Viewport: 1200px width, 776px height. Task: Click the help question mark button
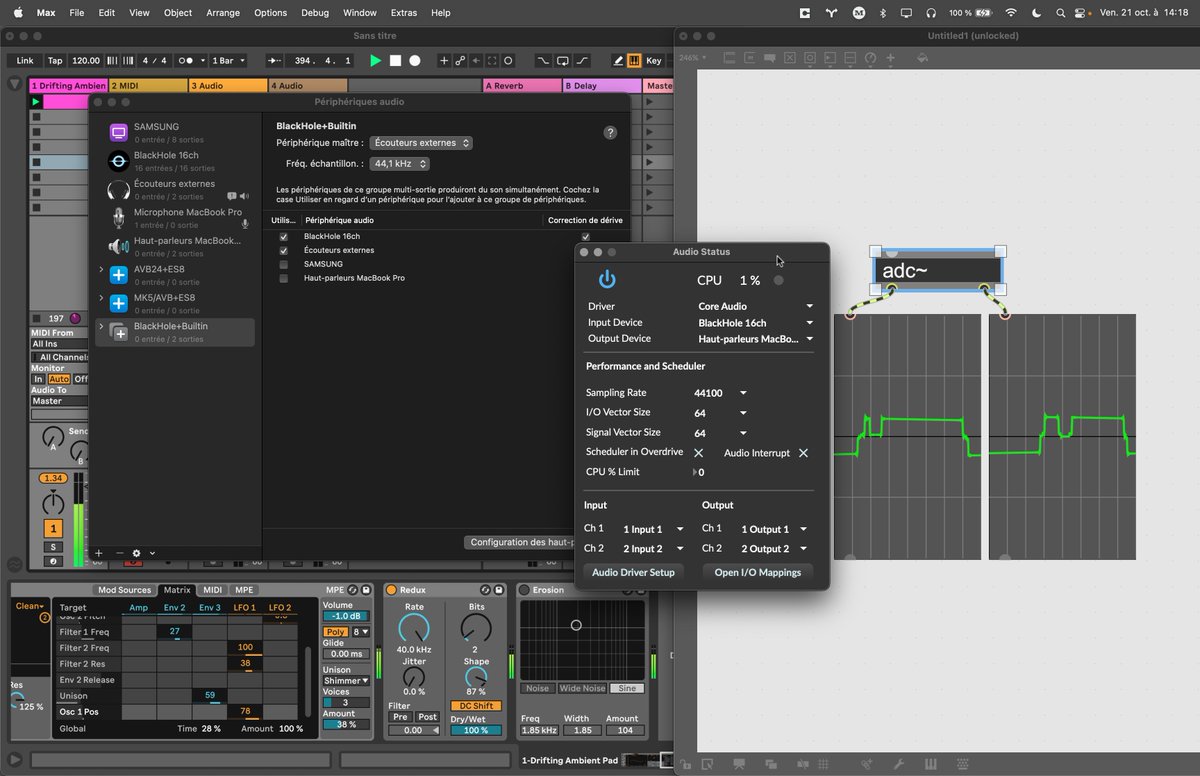pyautogui.click(x=610, y=132)
